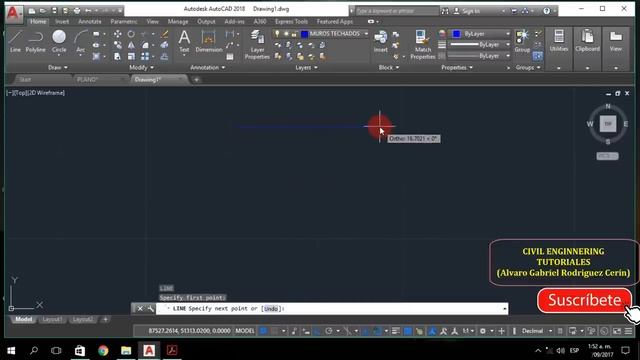640x360 pixels.
Task: Click the Undo command option
Action: [271, 309]
